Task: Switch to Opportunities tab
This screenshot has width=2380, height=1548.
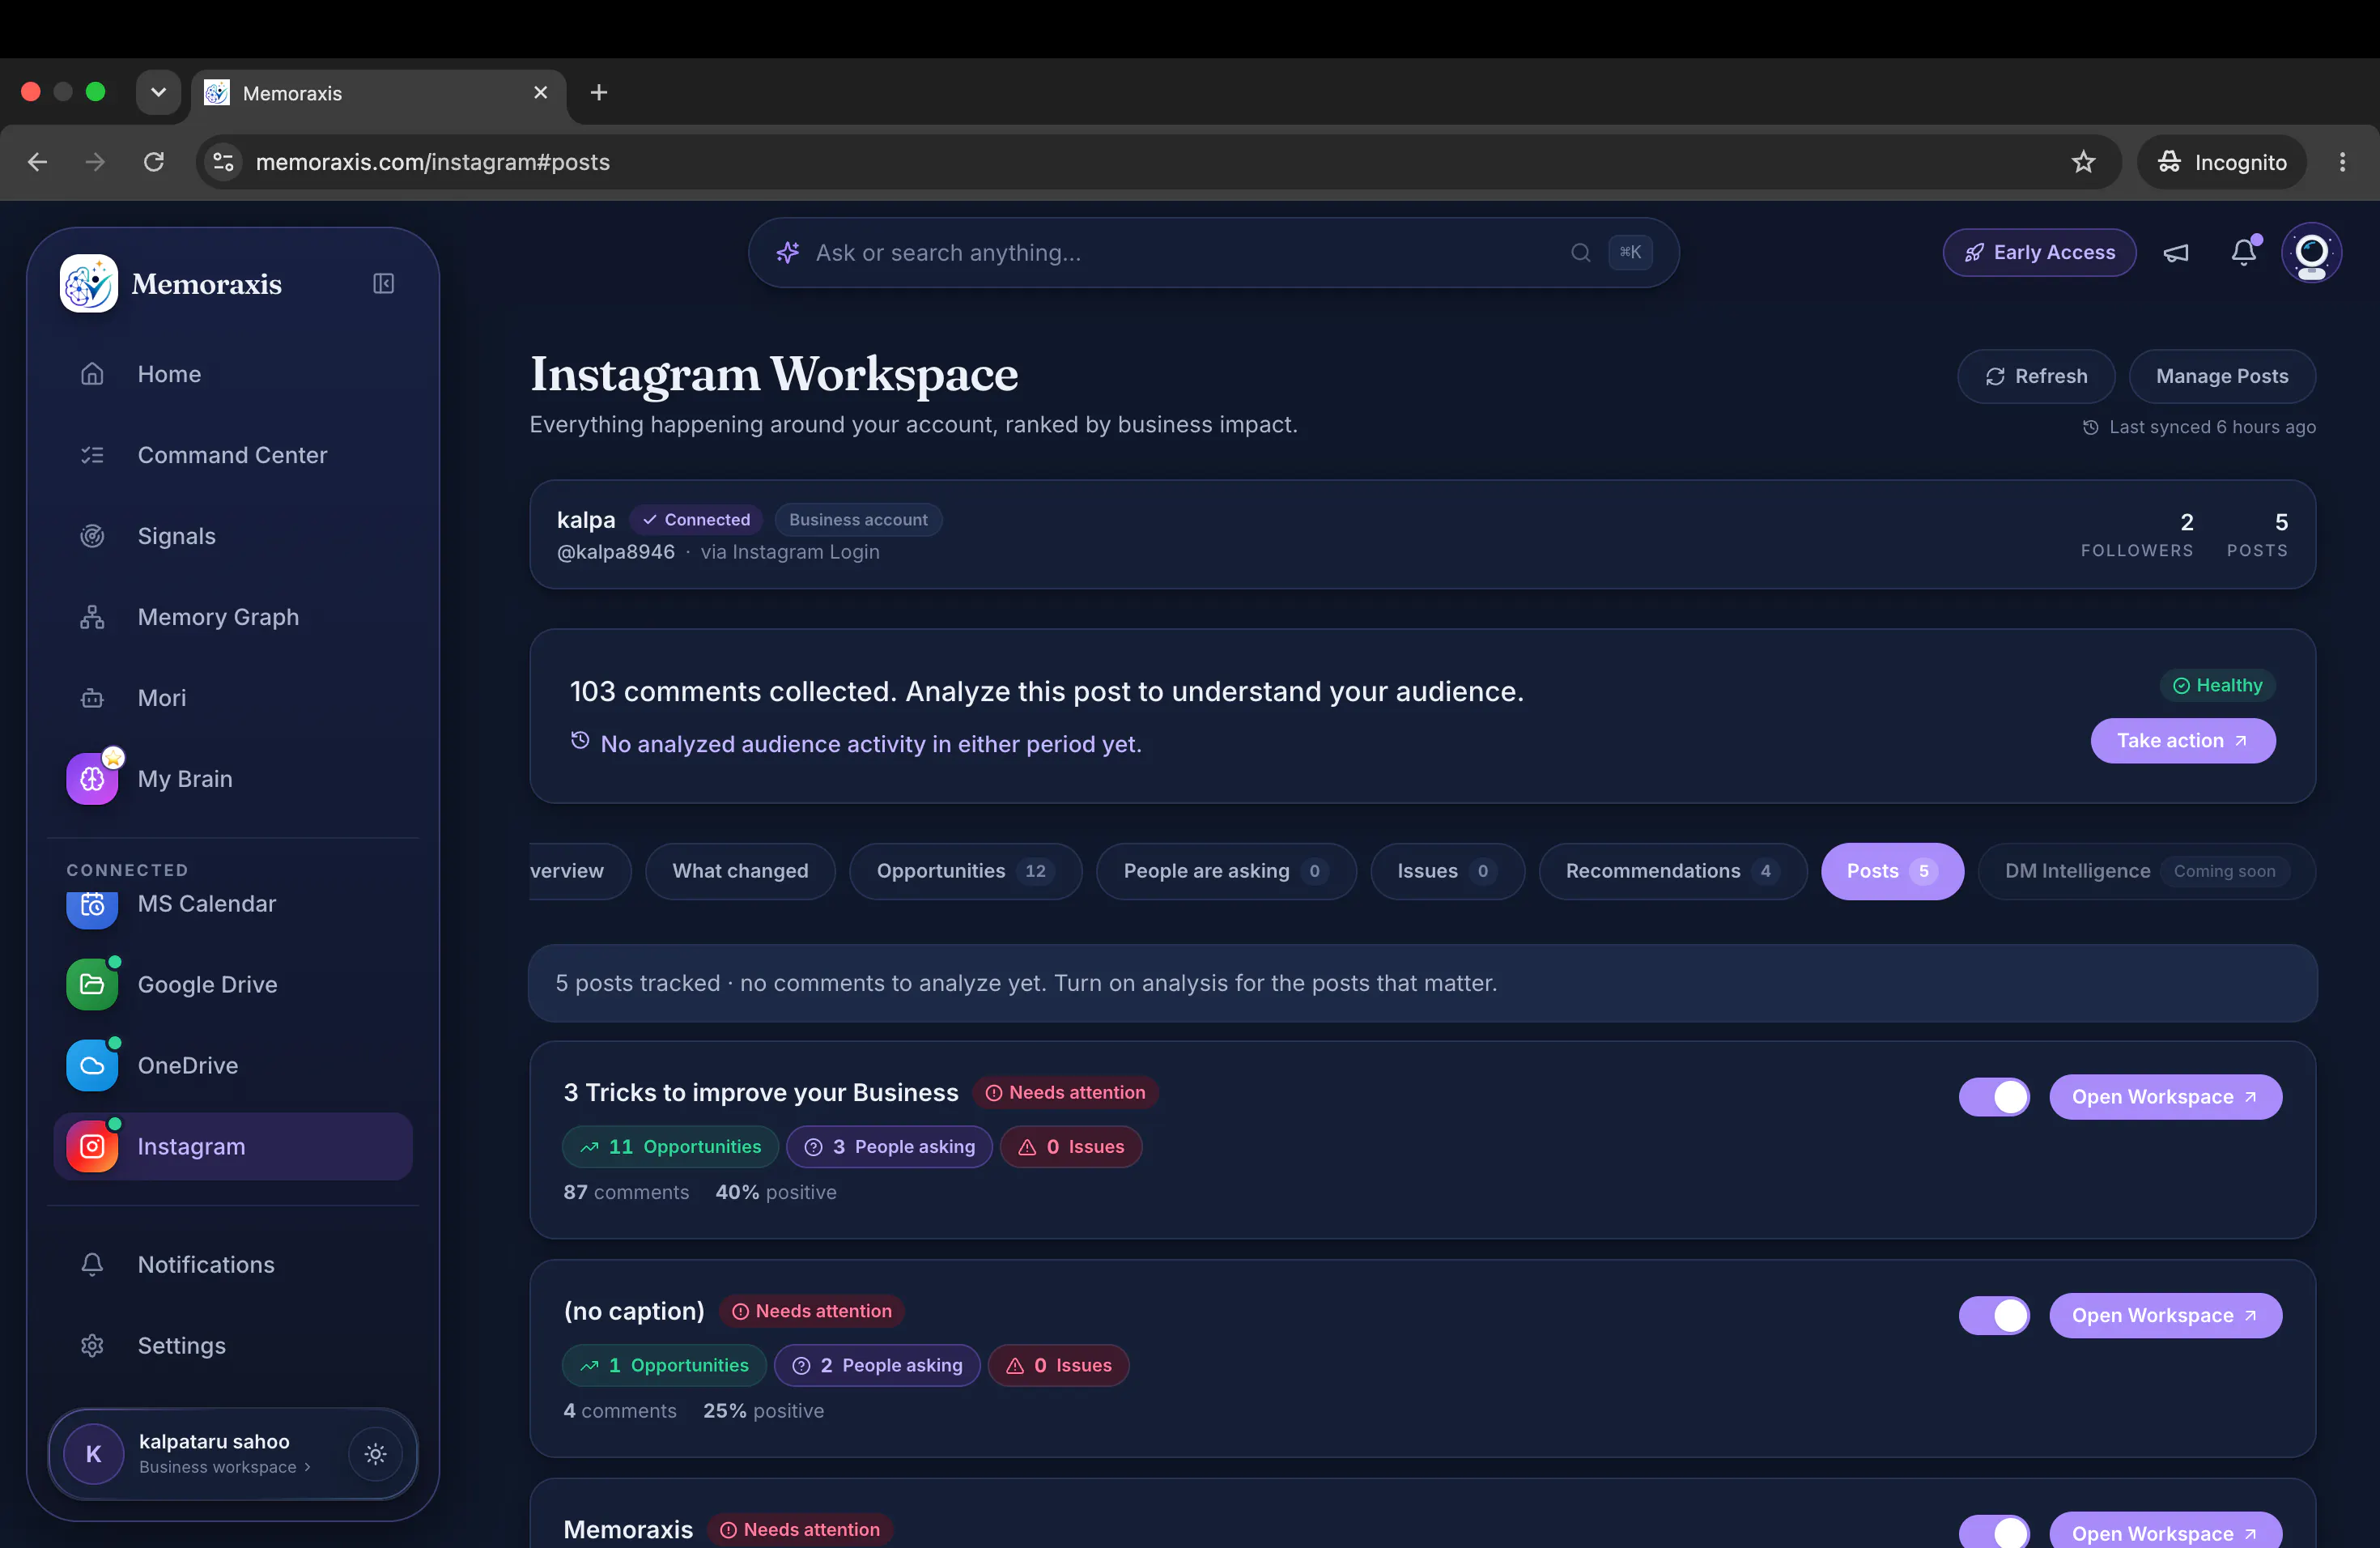Action: coord(965,871)
